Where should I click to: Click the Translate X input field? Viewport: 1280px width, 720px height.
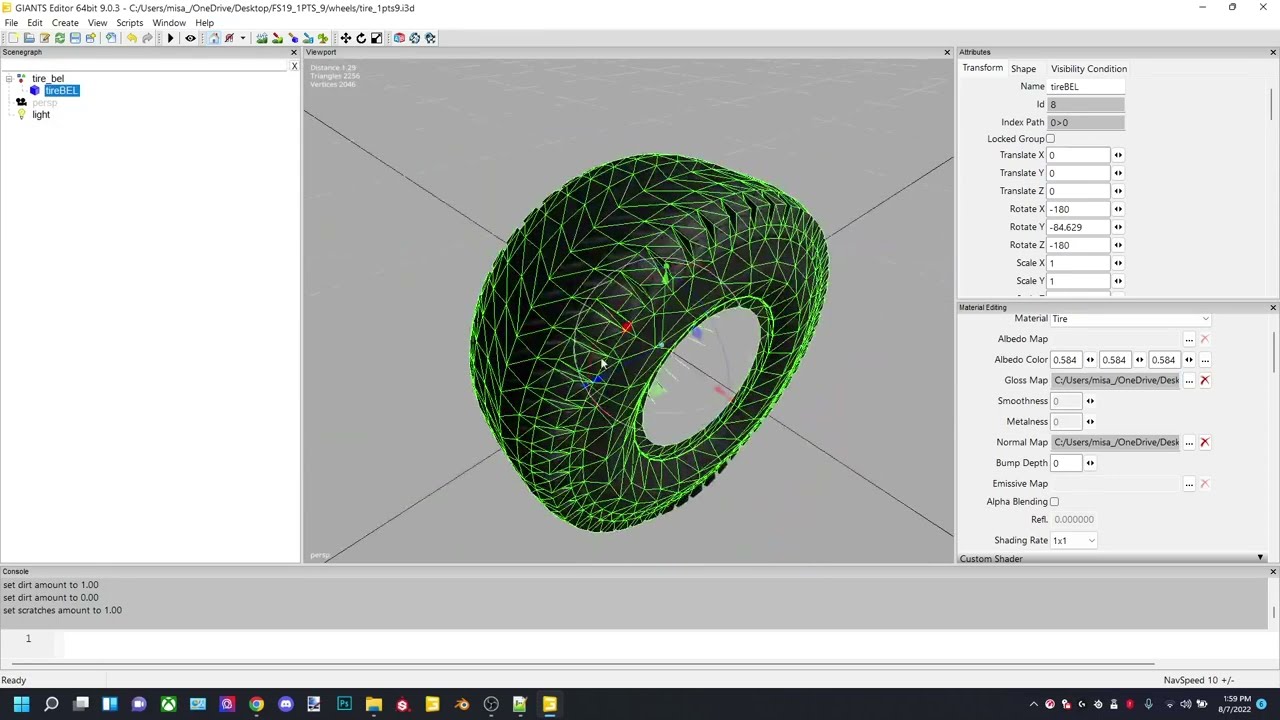click(1078, 155)
